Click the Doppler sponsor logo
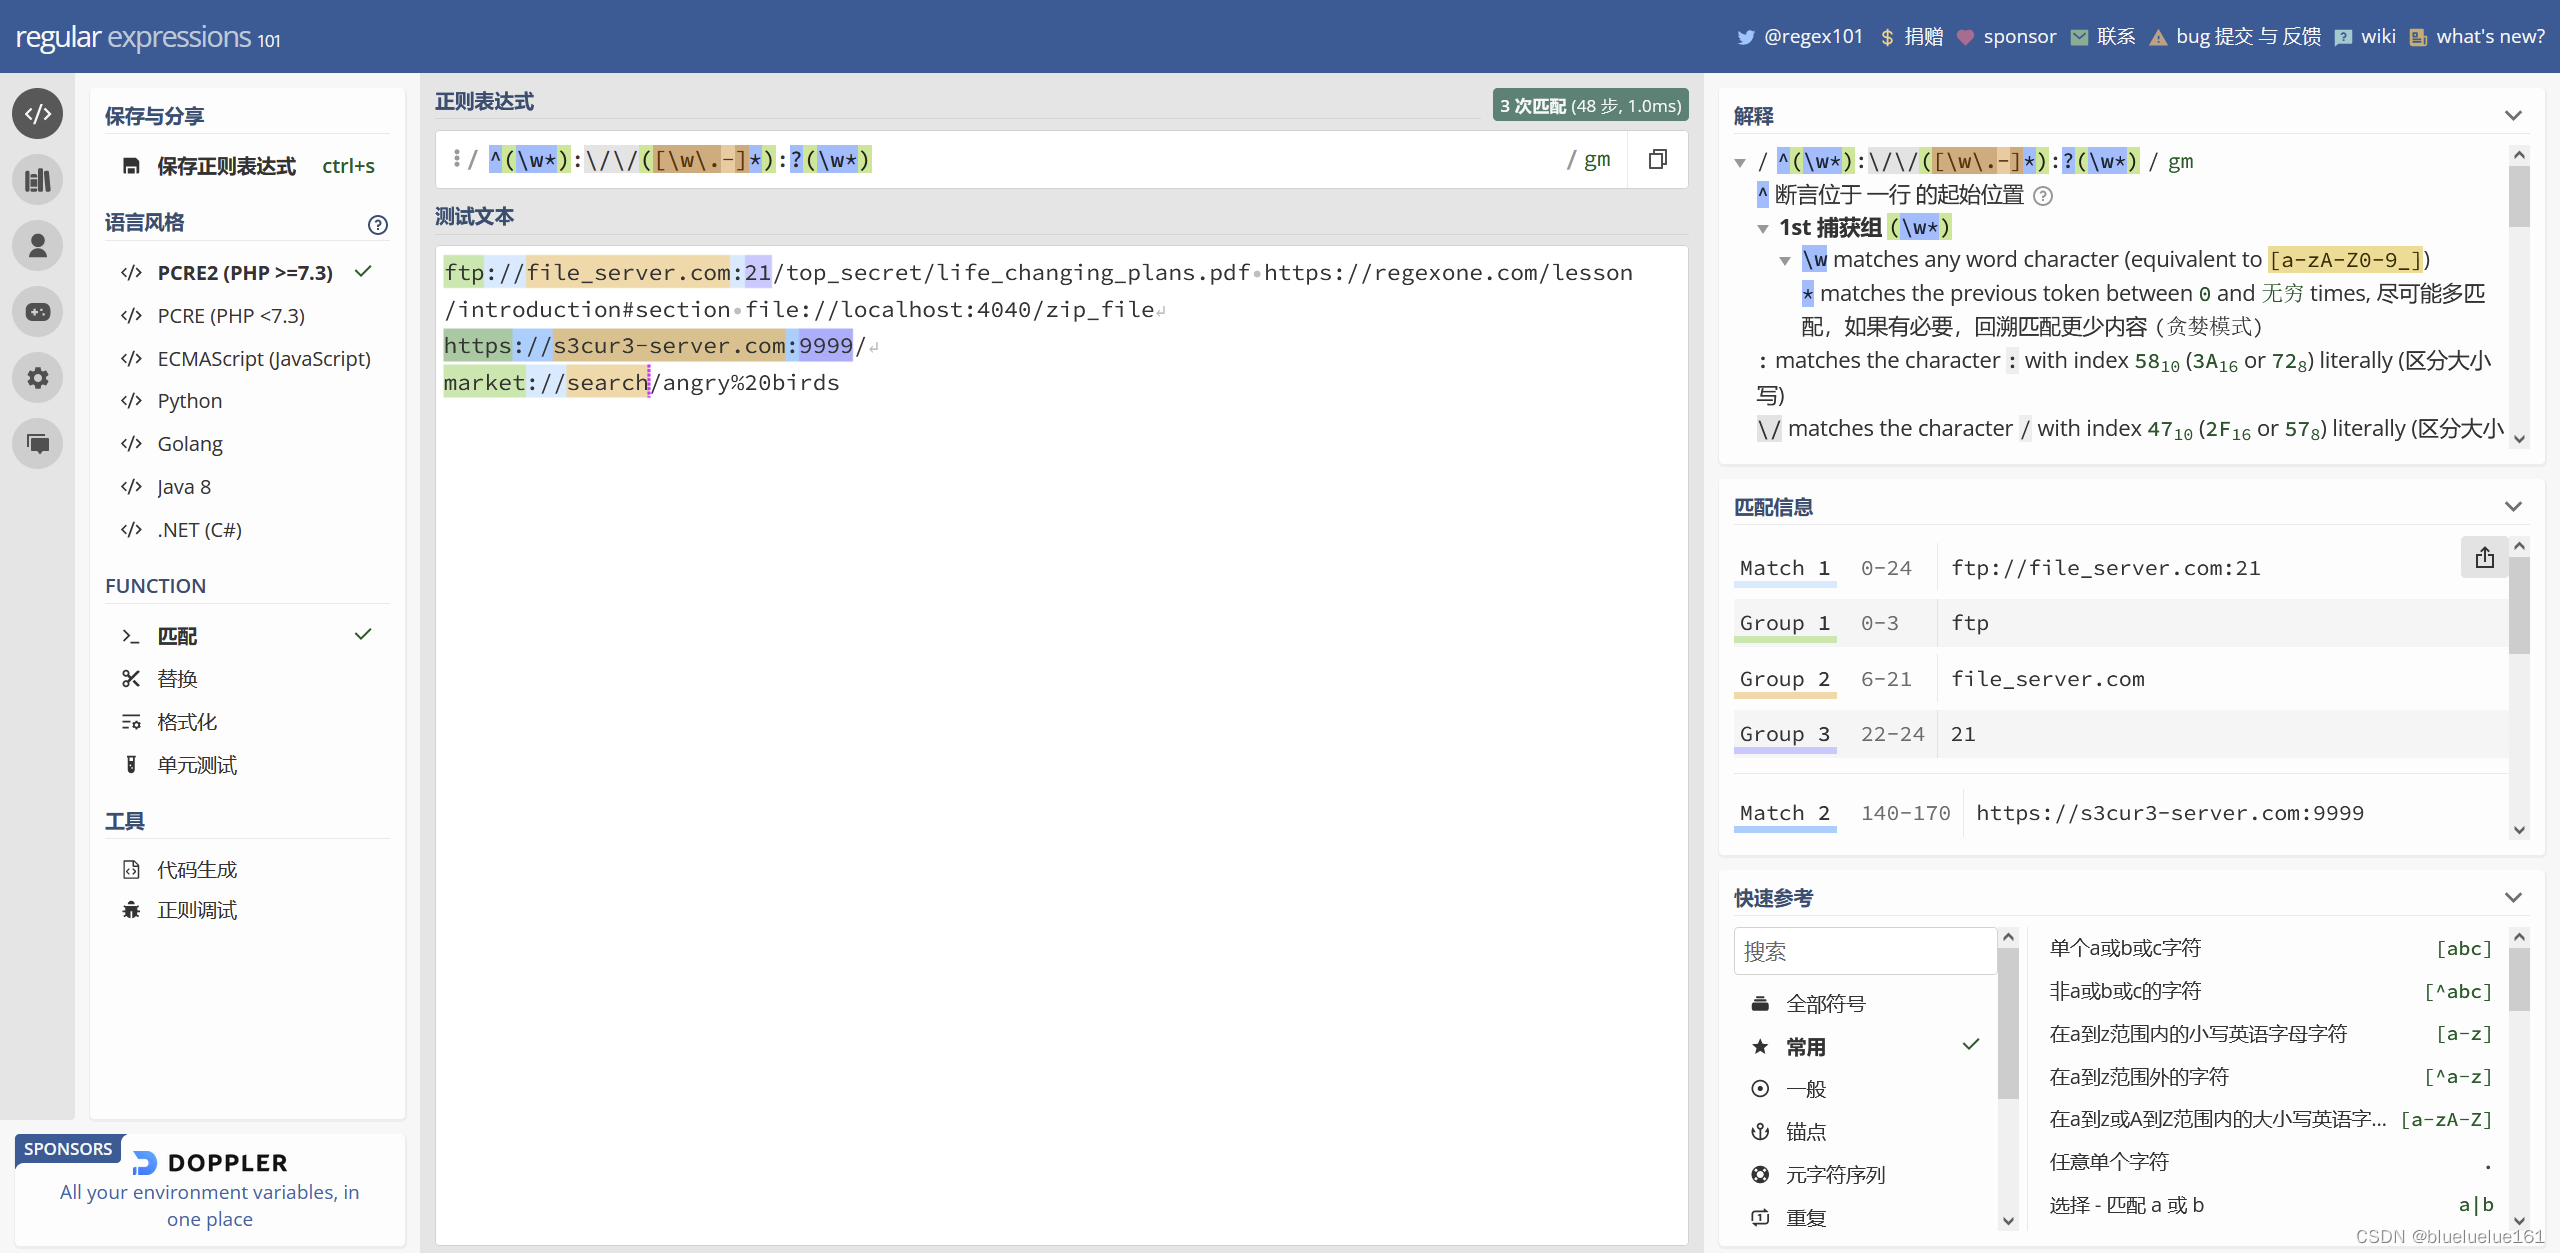Viewport: 2560px width, 1253px height. coord(210,1163)
